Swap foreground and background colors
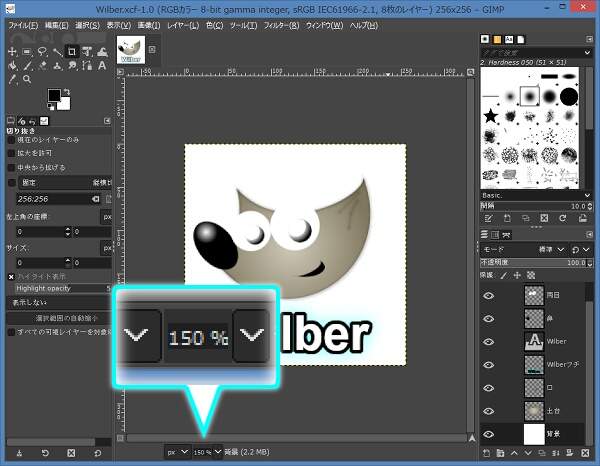Viewport: 600px width, 466px height. click(67, 92)
